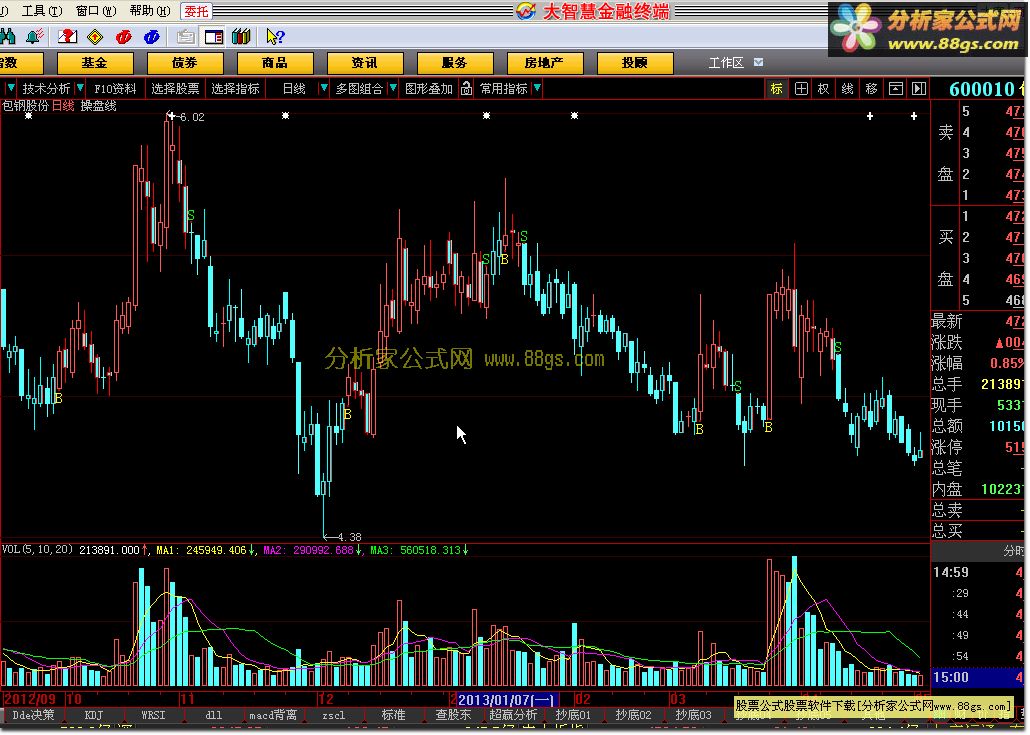The height and width of the screenshot is (735, 1030).
Task: Switch to the dll indicator tab
Action: coord(213,715)
